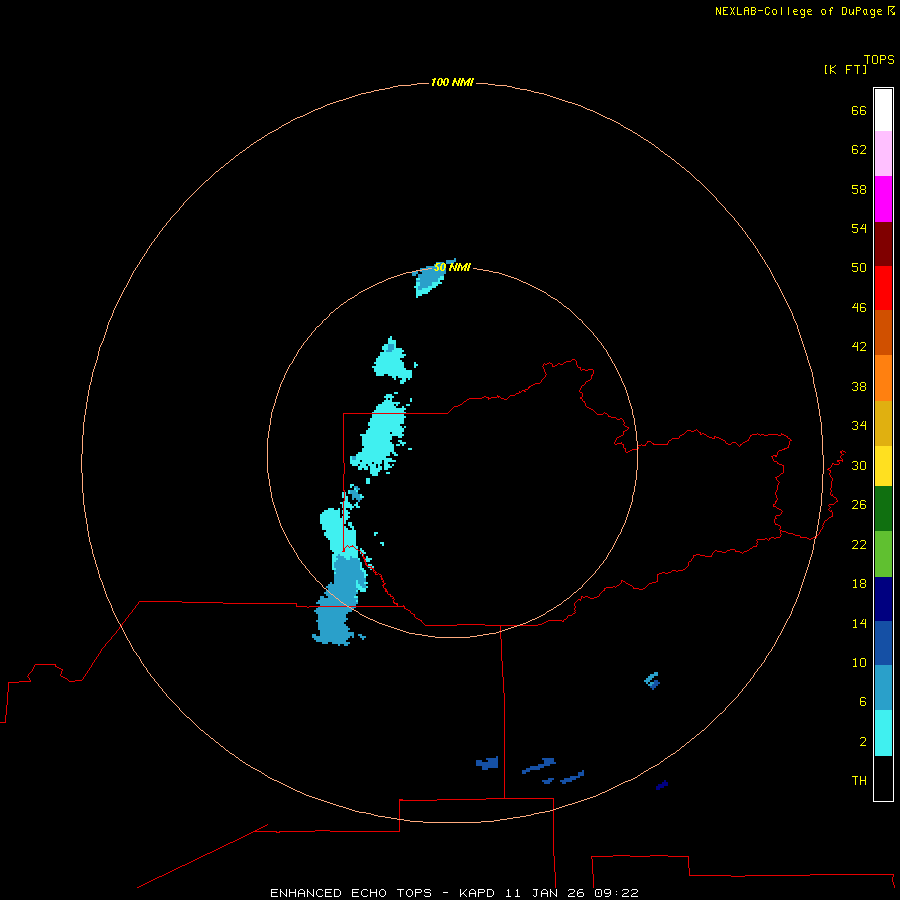Click the TOPS legend title
The height and width of the screenshot is (900, 900).
pyautogui.click(x=879, y=60)
